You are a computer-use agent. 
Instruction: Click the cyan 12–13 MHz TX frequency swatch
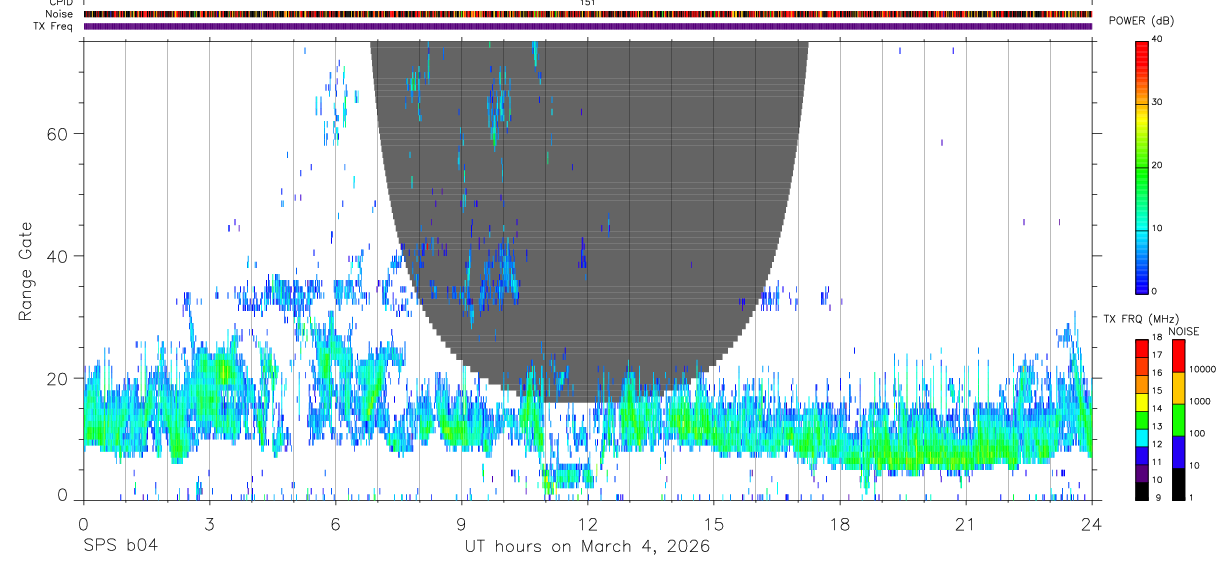point(1142,438)
